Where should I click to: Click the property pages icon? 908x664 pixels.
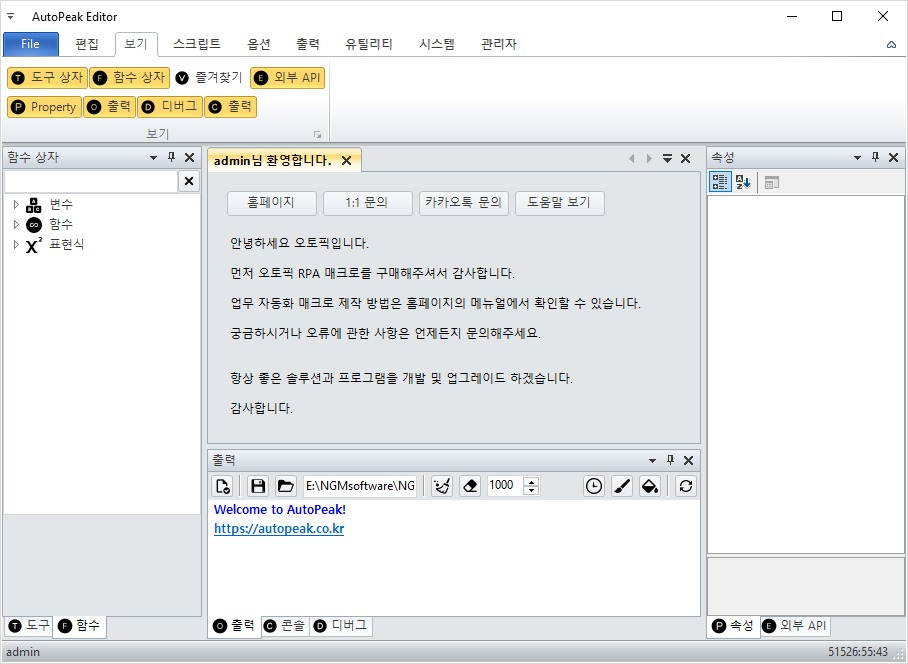[x=771, y=182]
